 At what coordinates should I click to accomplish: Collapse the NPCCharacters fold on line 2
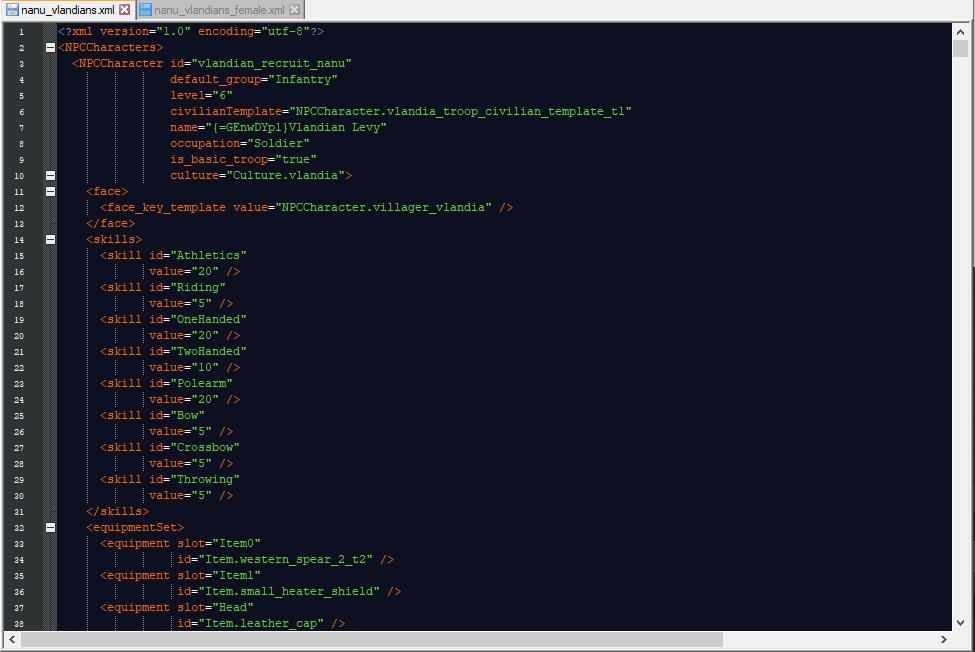point(50,47)
